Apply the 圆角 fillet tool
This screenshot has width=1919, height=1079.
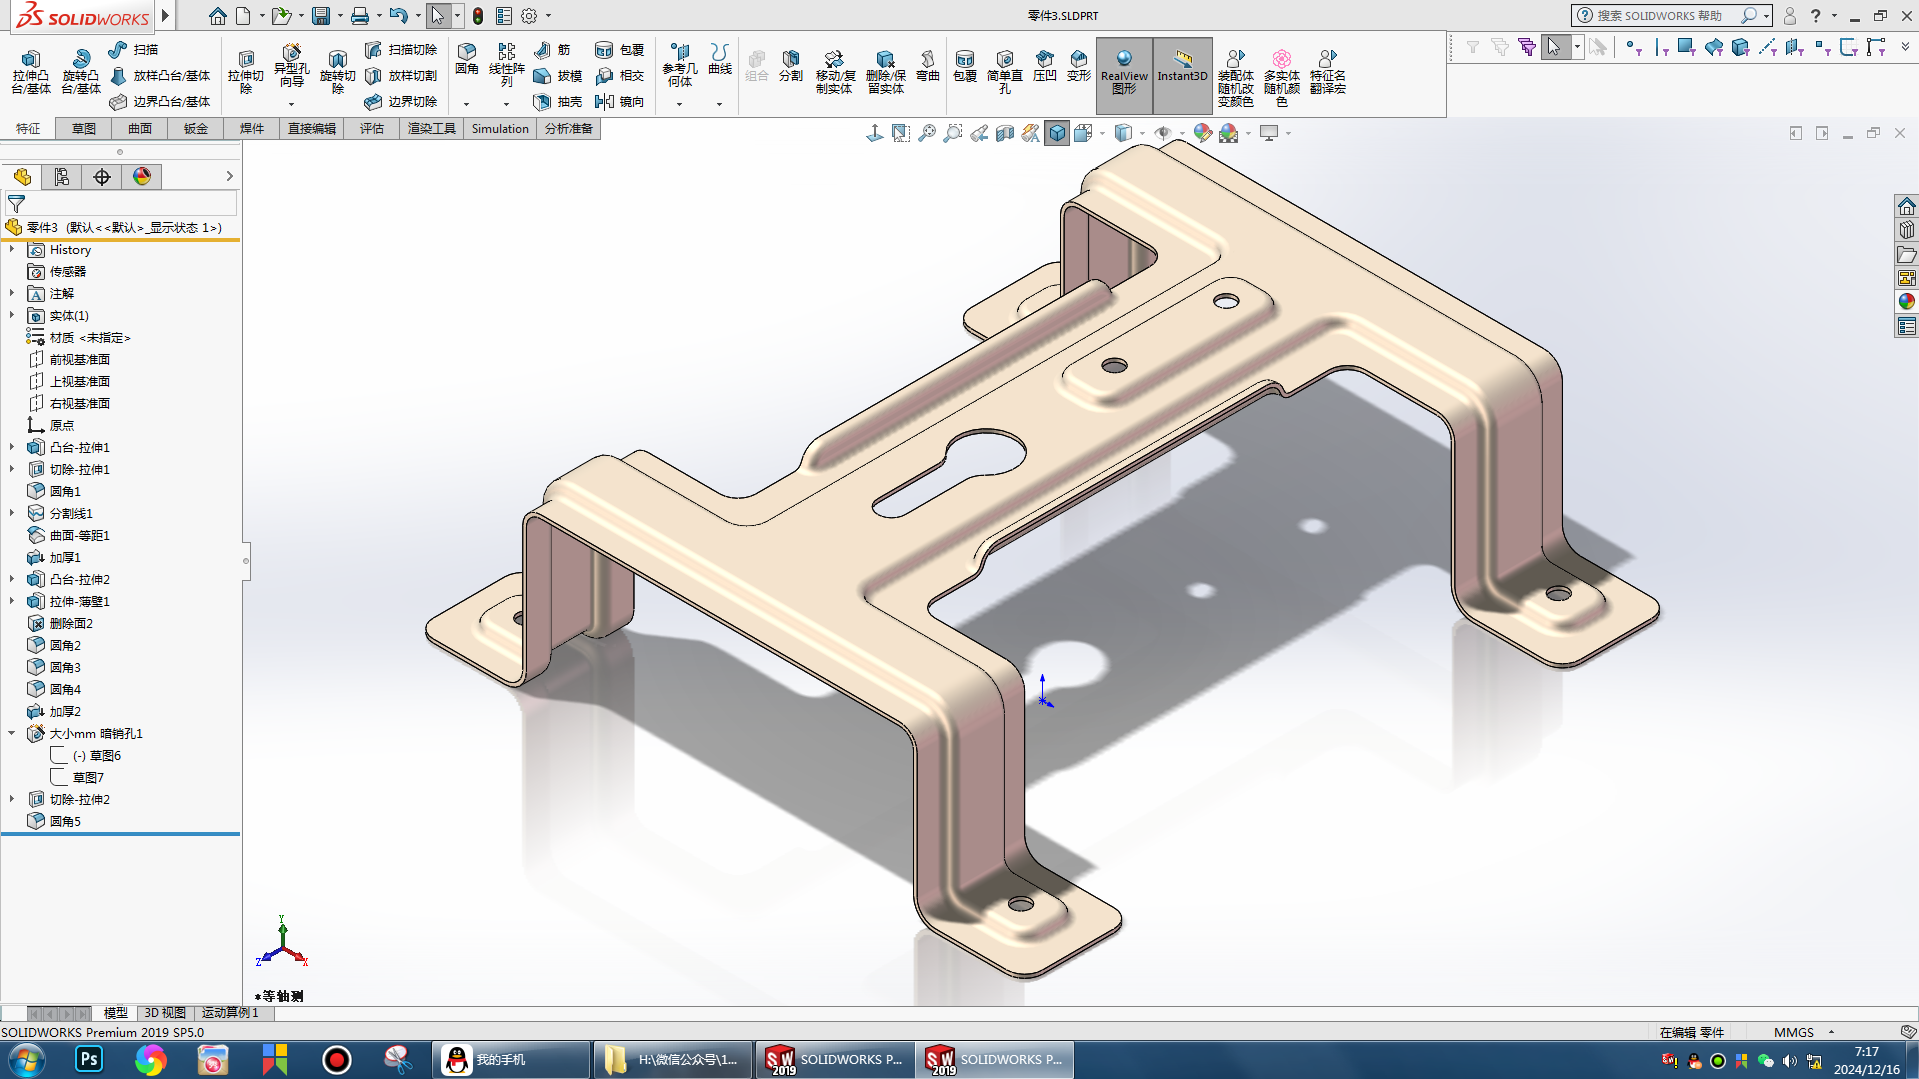(x=467, y=59)
